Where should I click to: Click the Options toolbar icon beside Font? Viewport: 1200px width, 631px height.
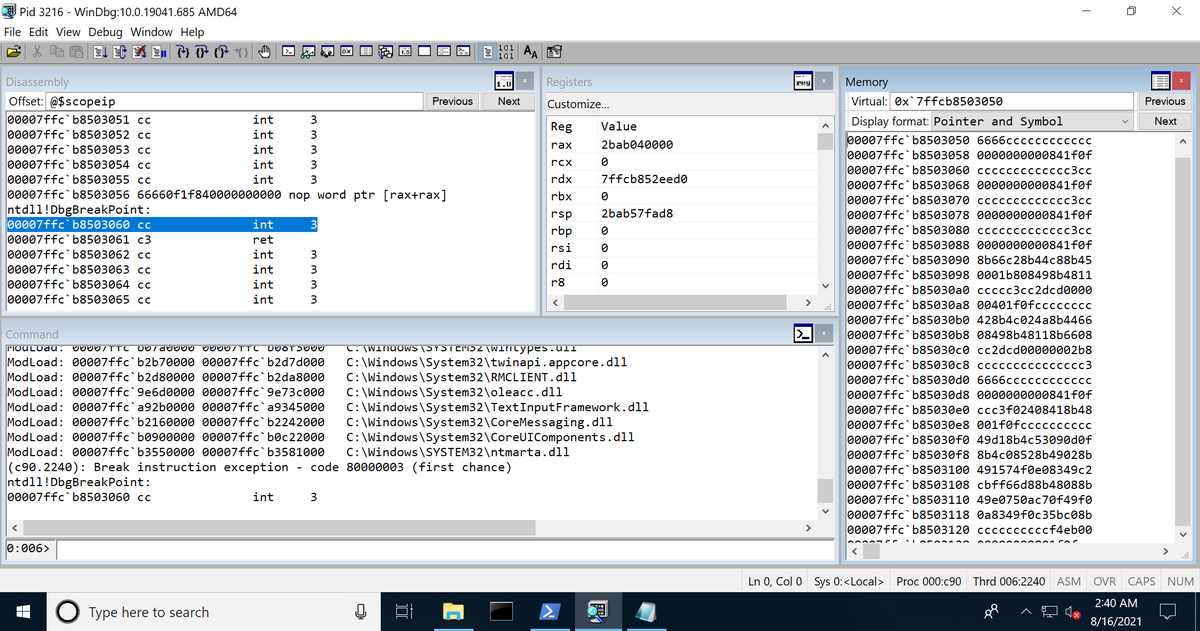pyautogui.click(x=553, y=51)
